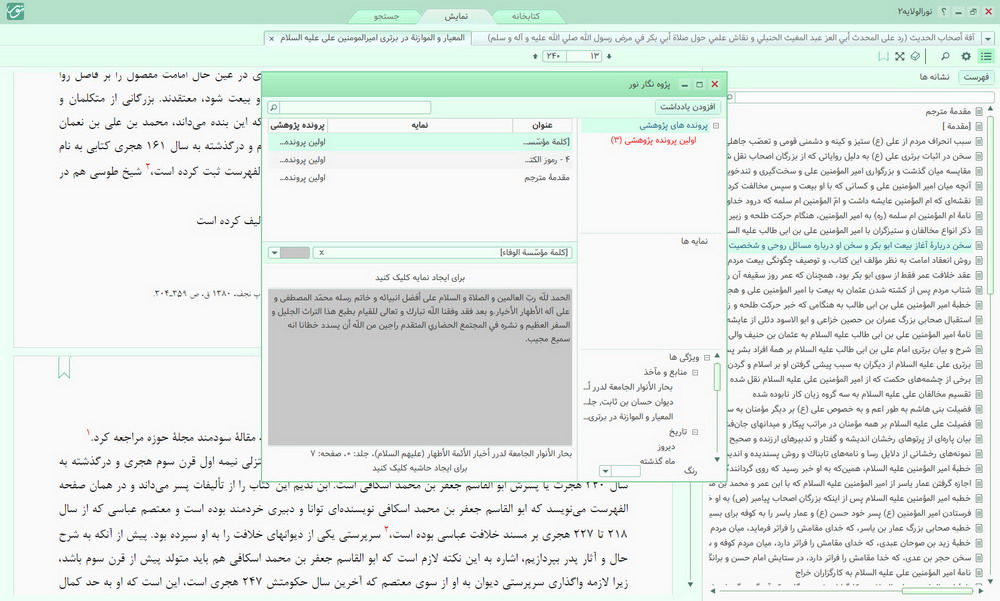Image resolution: width=1000 pixels, height=601 pixels.
Task: Sort by عنوان column header
Action: [x=542, y=125]
